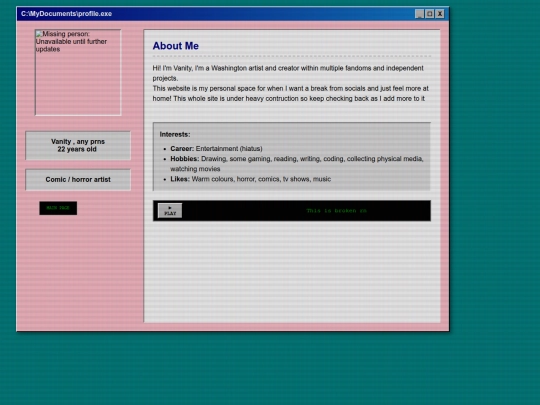
Task: Minimize the profile.exe window
Action: tap(419, 14)
